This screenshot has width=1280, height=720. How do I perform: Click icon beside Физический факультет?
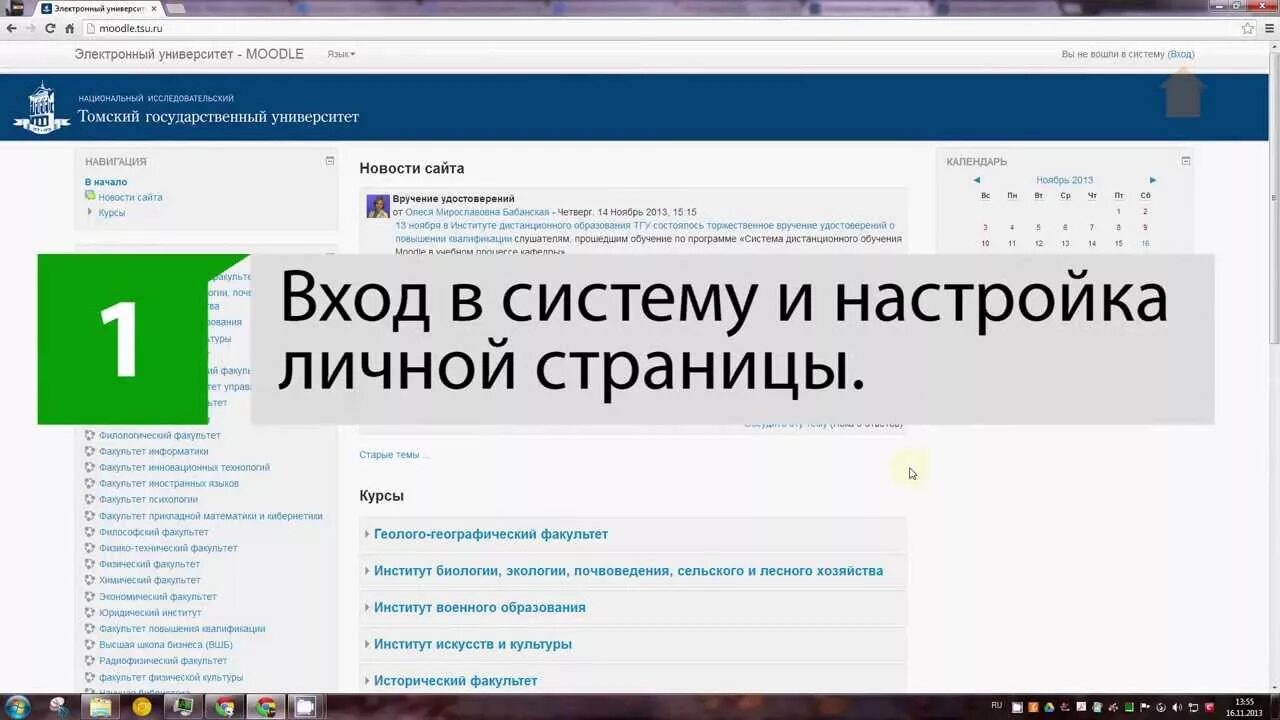coord(90,564)
